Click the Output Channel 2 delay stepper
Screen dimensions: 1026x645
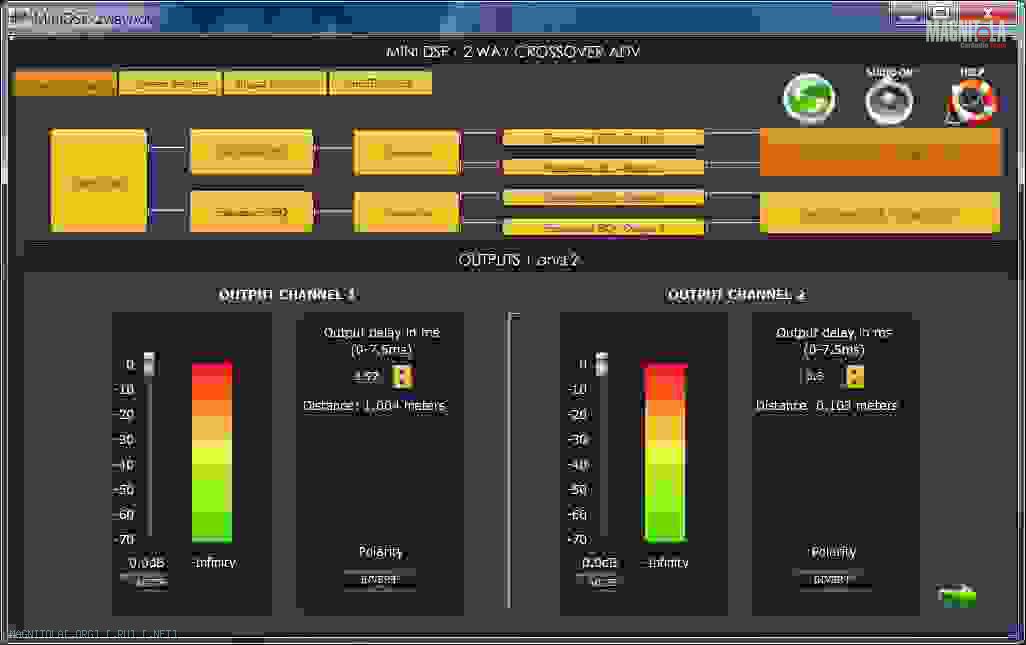click(x=855, y=376)
